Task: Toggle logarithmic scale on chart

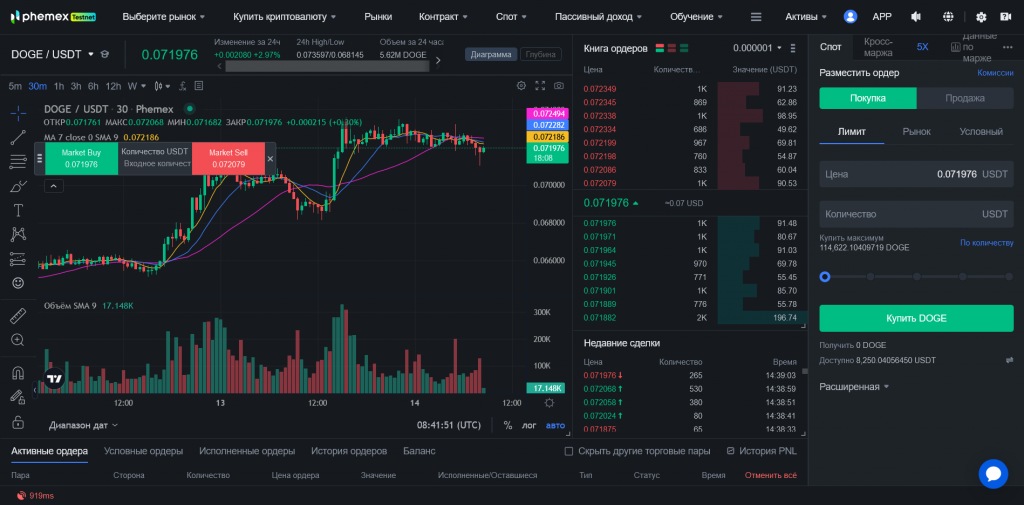Action: 529,425
